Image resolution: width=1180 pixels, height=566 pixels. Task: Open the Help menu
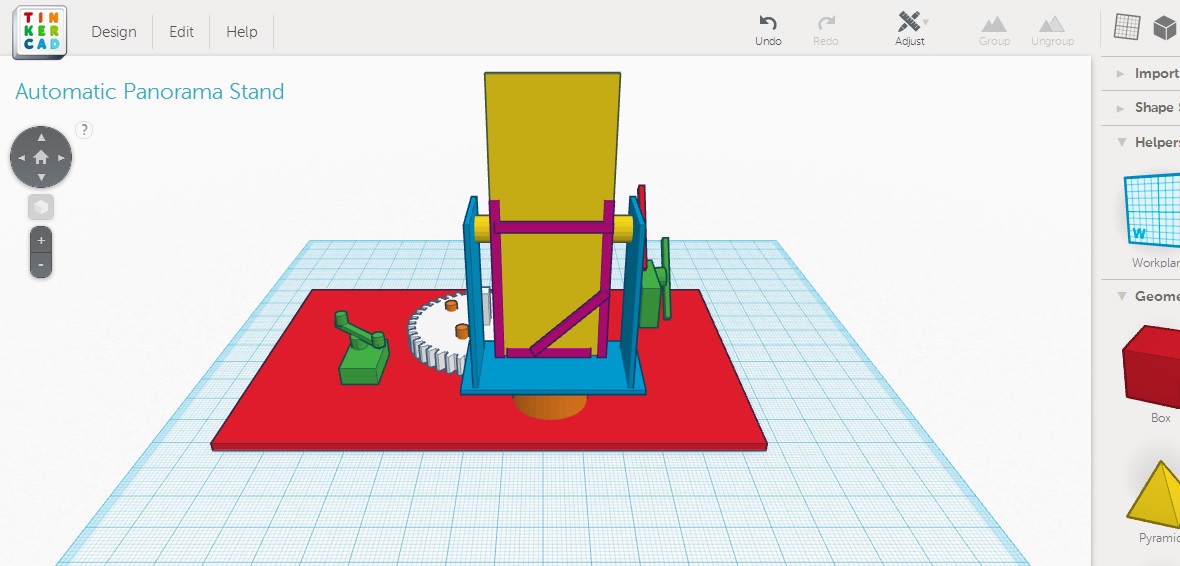(242, 32)
